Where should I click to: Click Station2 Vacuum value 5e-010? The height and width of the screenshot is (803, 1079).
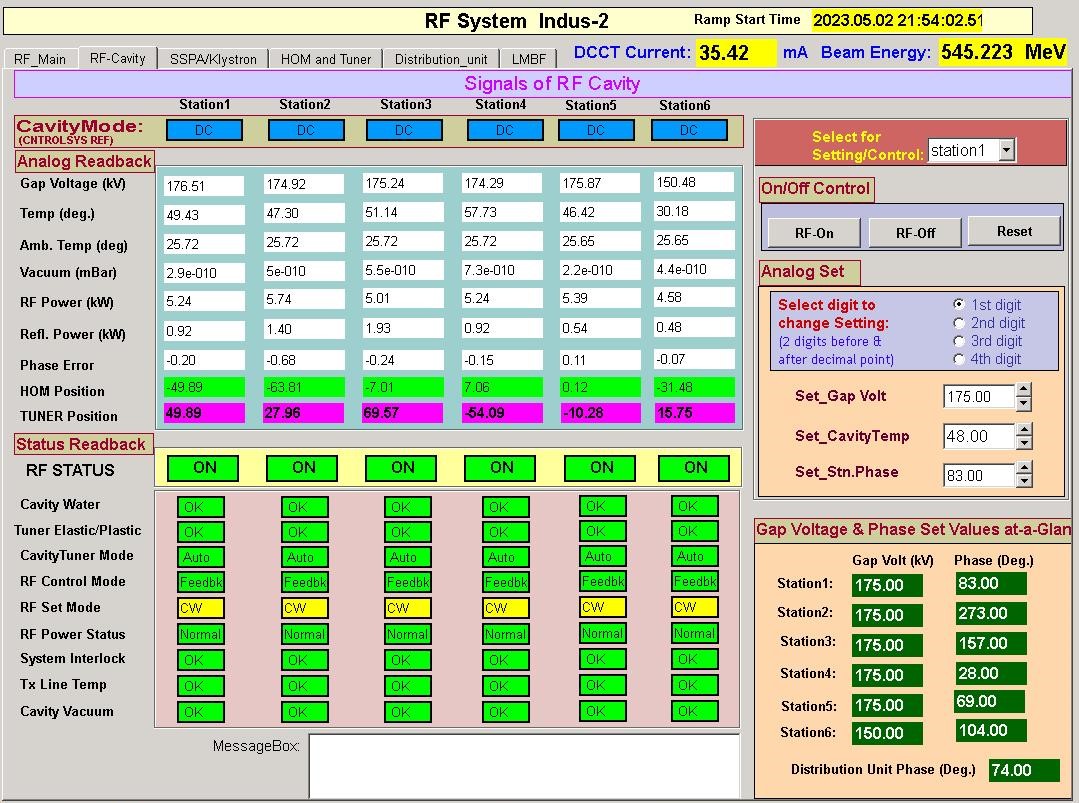click(x=303, y=271)
